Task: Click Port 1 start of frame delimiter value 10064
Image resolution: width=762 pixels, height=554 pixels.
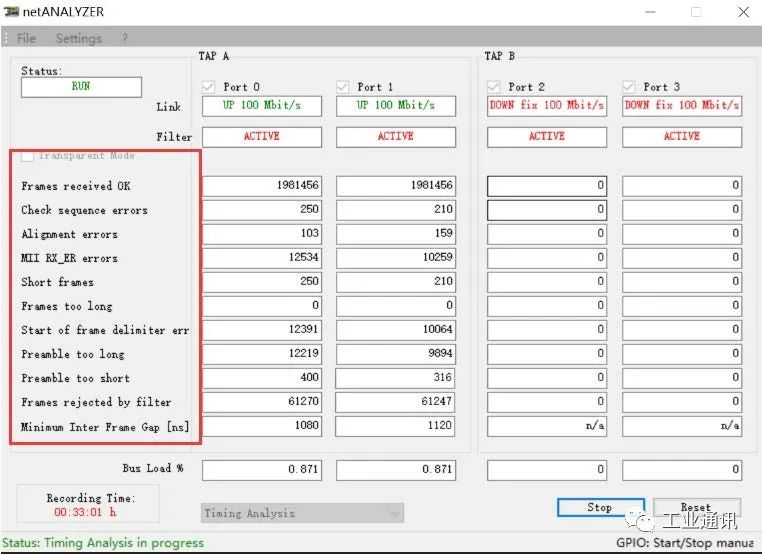Action: click(x=396, y=329)
